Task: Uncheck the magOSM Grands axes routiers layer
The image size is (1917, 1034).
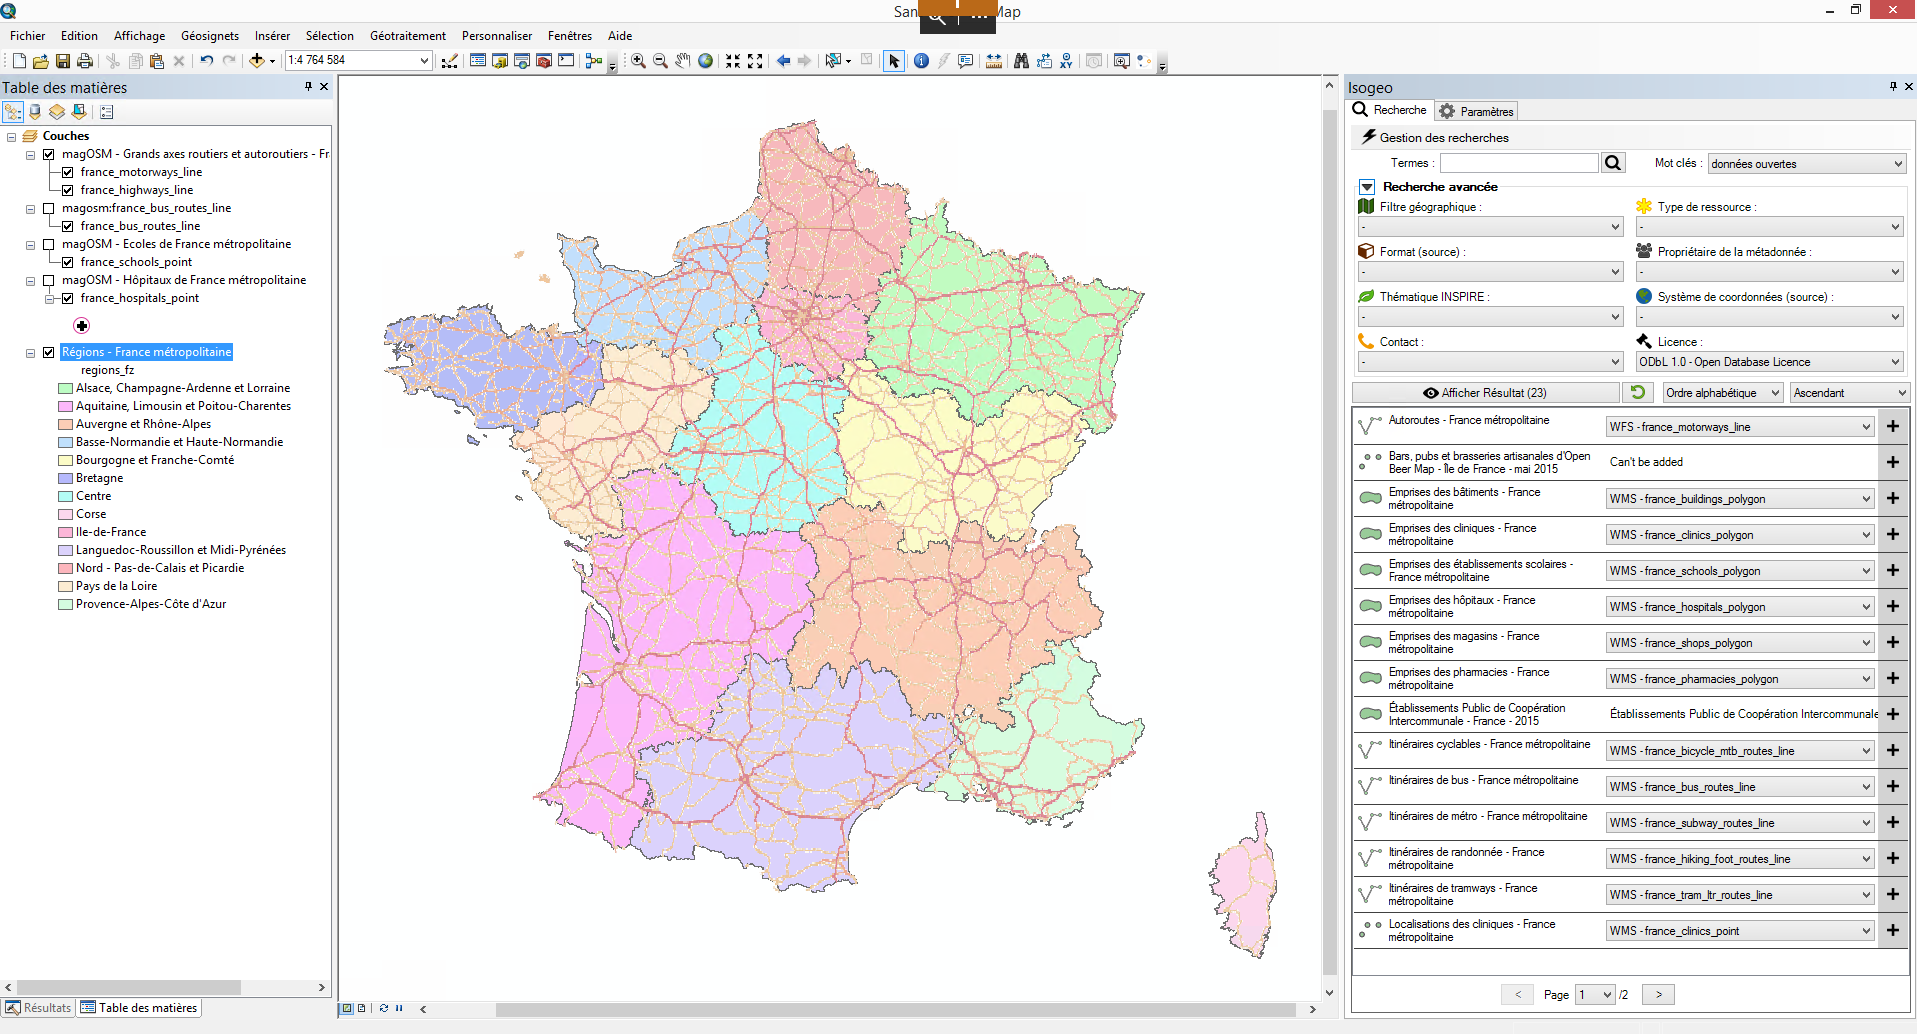Action: coord(49,154)
